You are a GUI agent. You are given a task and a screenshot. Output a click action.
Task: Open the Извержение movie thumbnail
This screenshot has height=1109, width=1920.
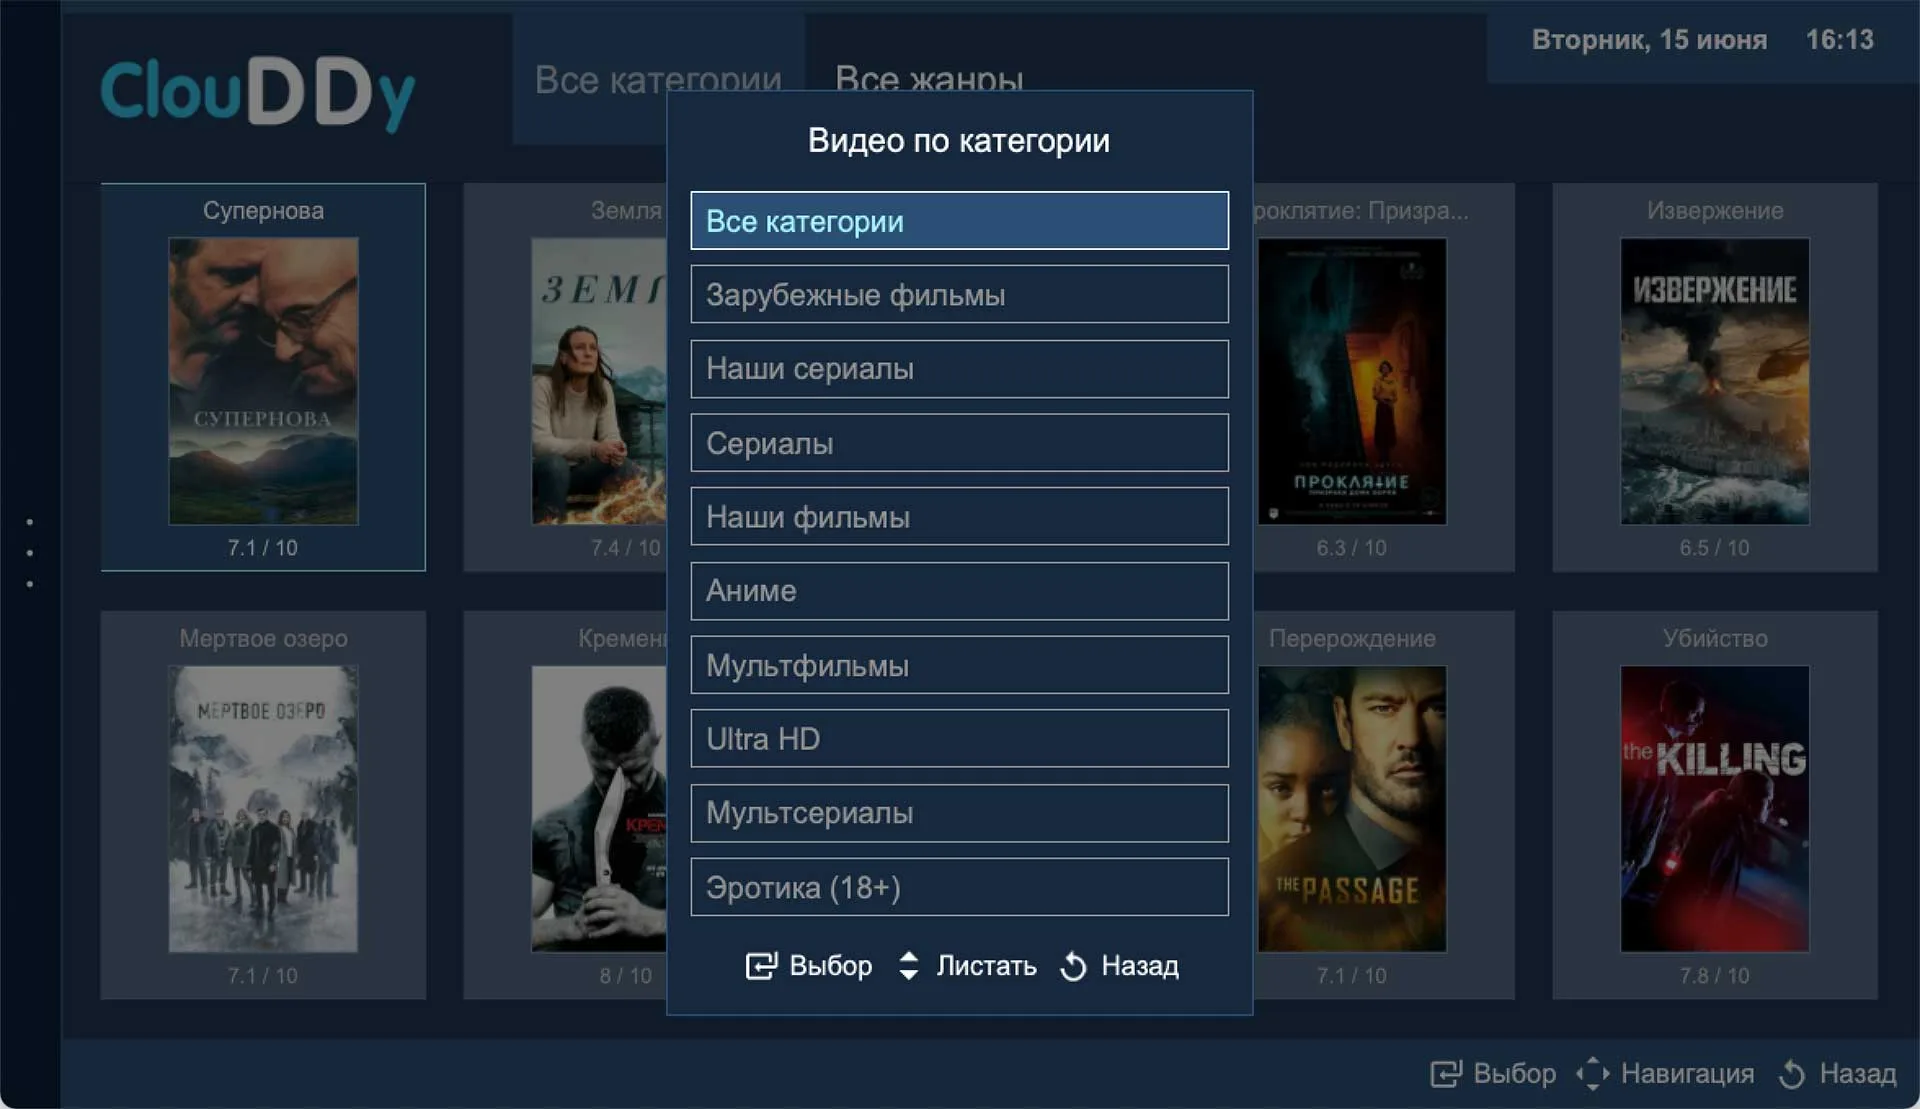(1714, 380)
